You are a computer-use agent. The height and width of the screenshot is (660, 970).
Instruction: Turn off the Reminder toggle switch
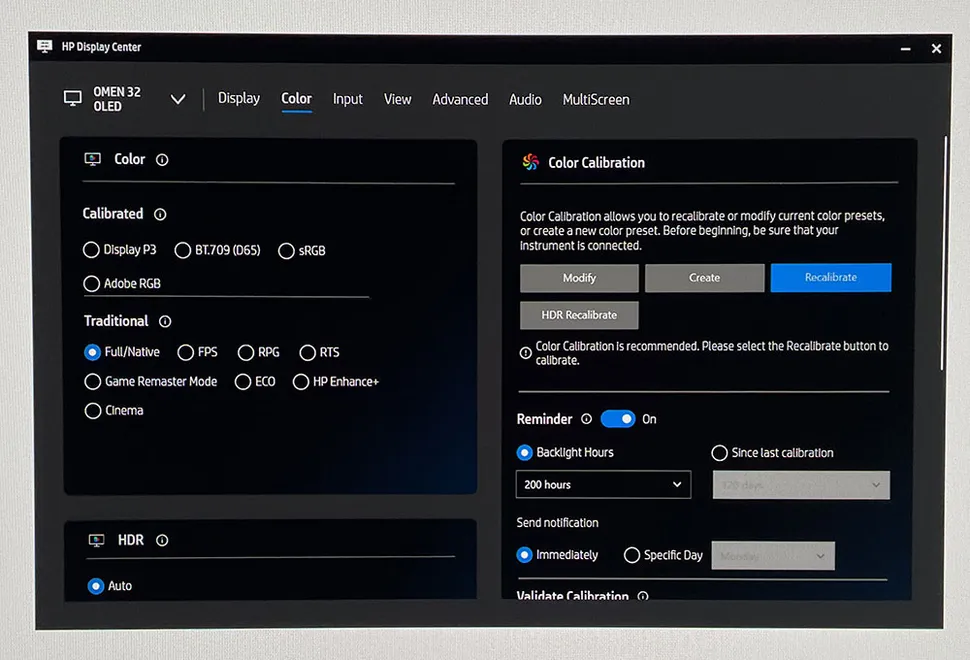click(x=618, y=419)
